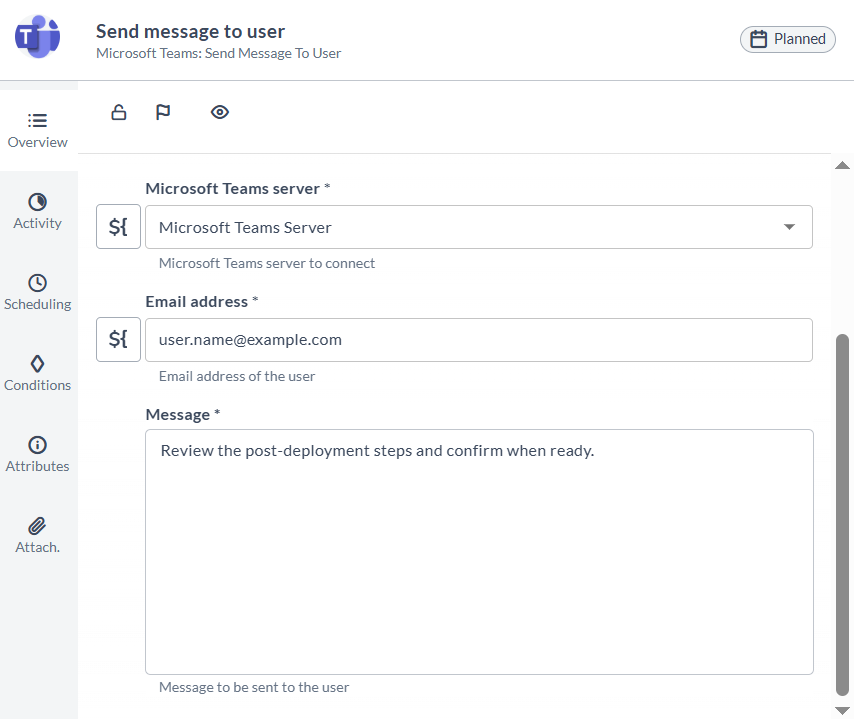
Task: Click the variable button beside Email address
Action: tap(118, 339)
